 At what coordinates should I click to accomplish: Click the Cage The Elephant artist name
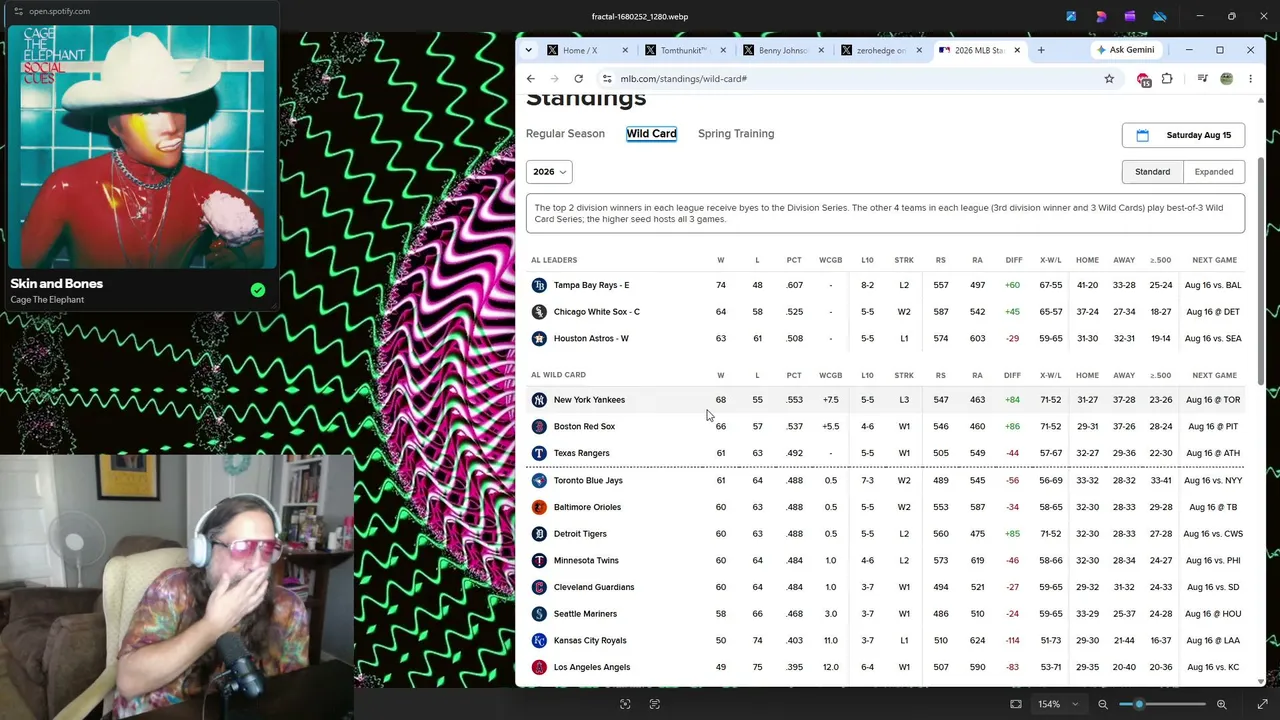coord(48,300)
